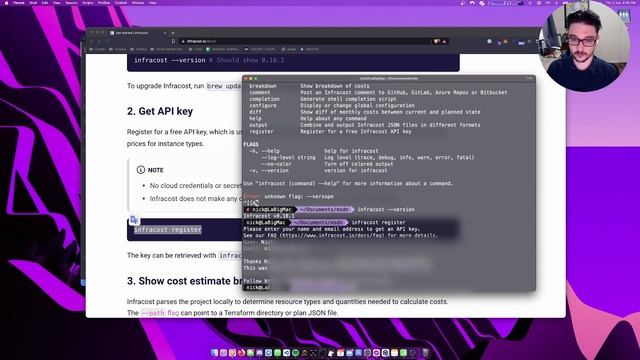Click the 'brew upda' inline code text

pos(224,86)
